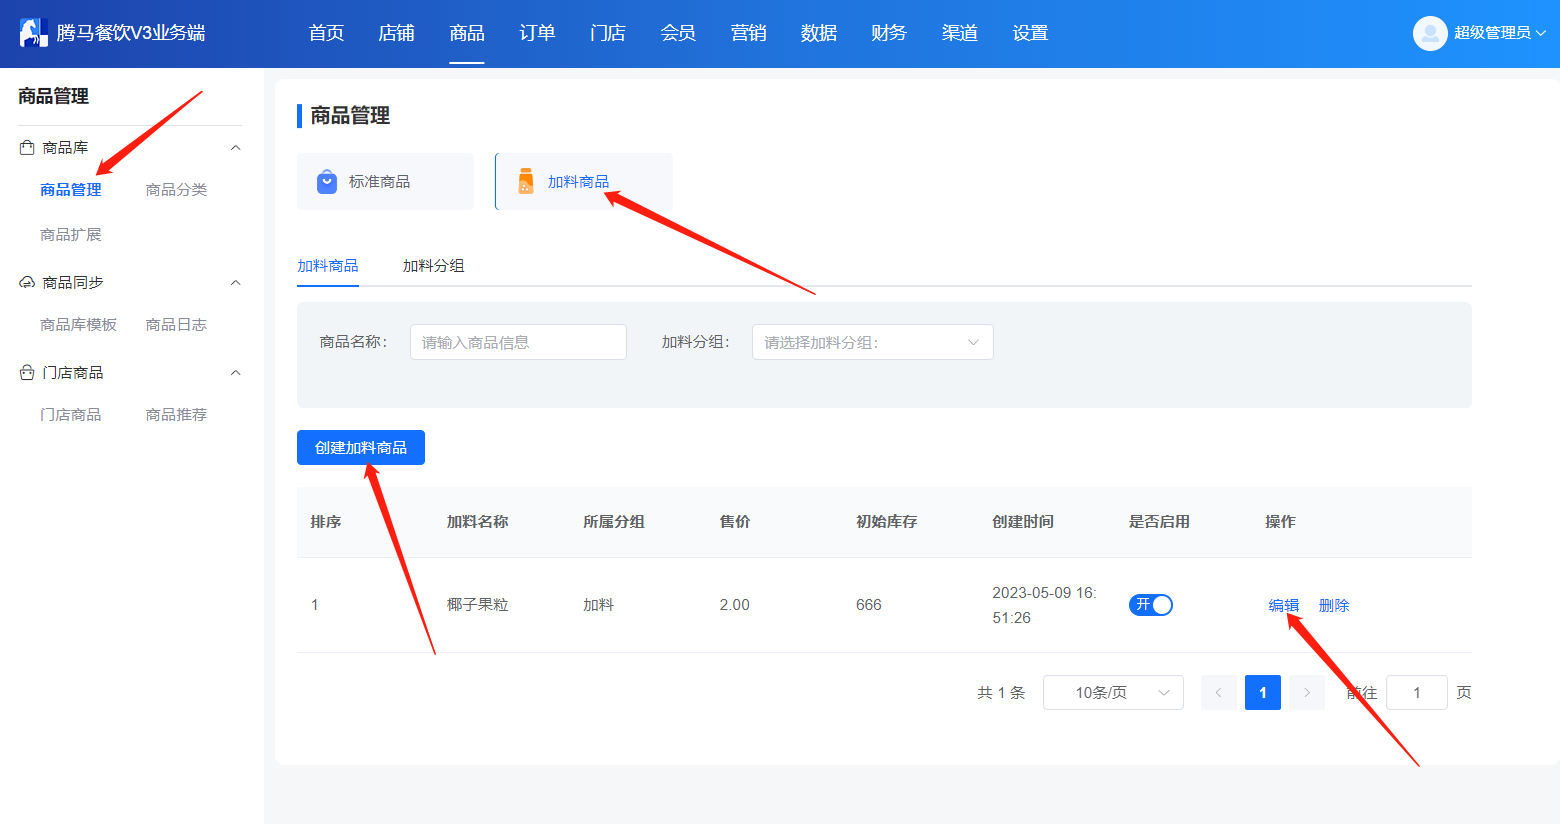1560x824 pixels.
Task: Open 首页 in top navigation
Action: pos(326,33)
